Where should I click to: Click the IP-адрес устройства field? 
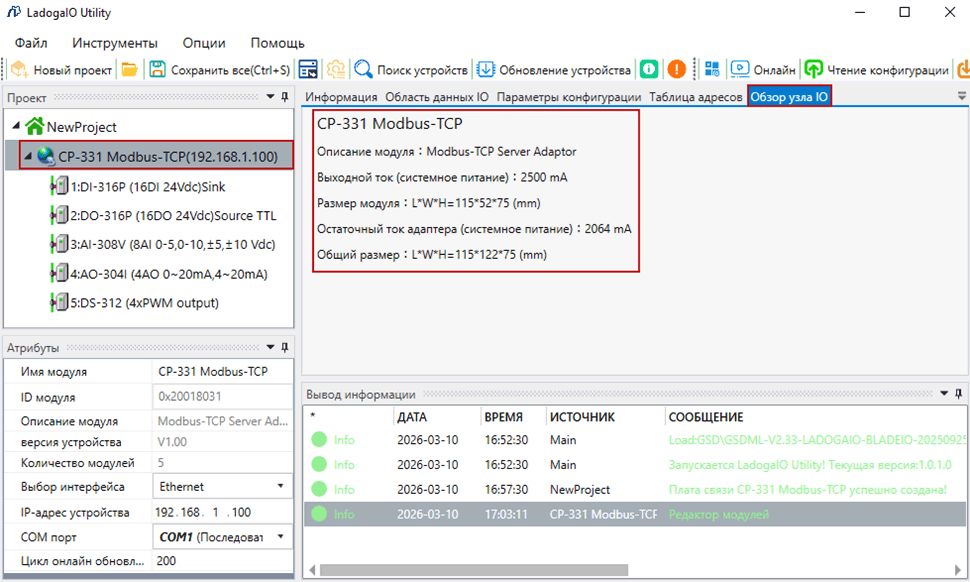(222, 512)
